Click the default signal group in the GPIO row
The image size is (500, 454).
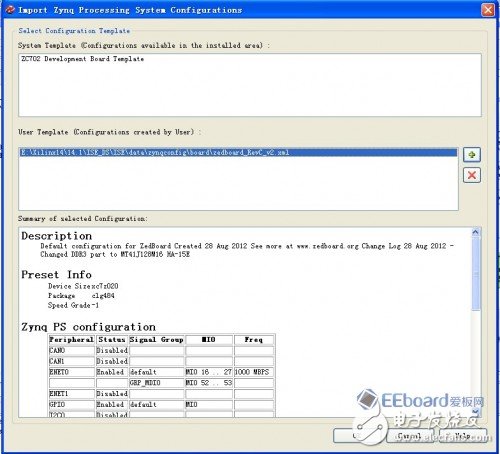coord(157,404)
